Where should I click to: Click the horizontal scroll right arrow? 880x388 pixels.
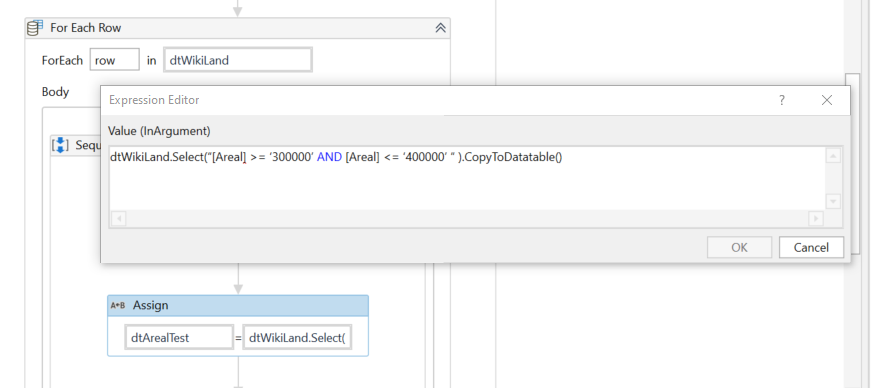click(x=815, y=218)
